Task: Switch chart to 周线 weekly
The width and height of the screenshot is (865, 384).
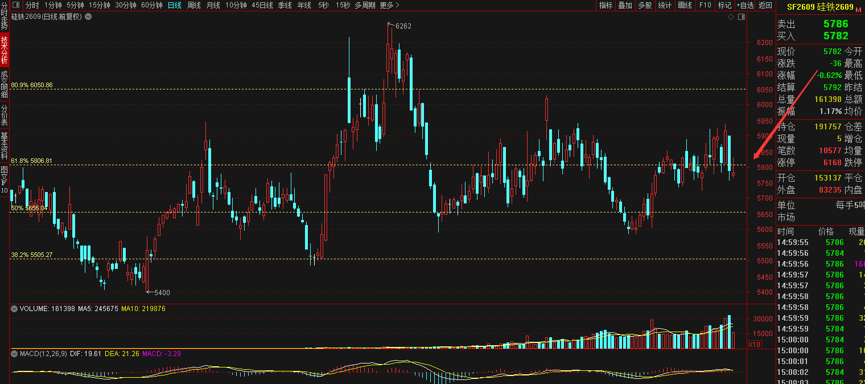Action: coord(194,5)
